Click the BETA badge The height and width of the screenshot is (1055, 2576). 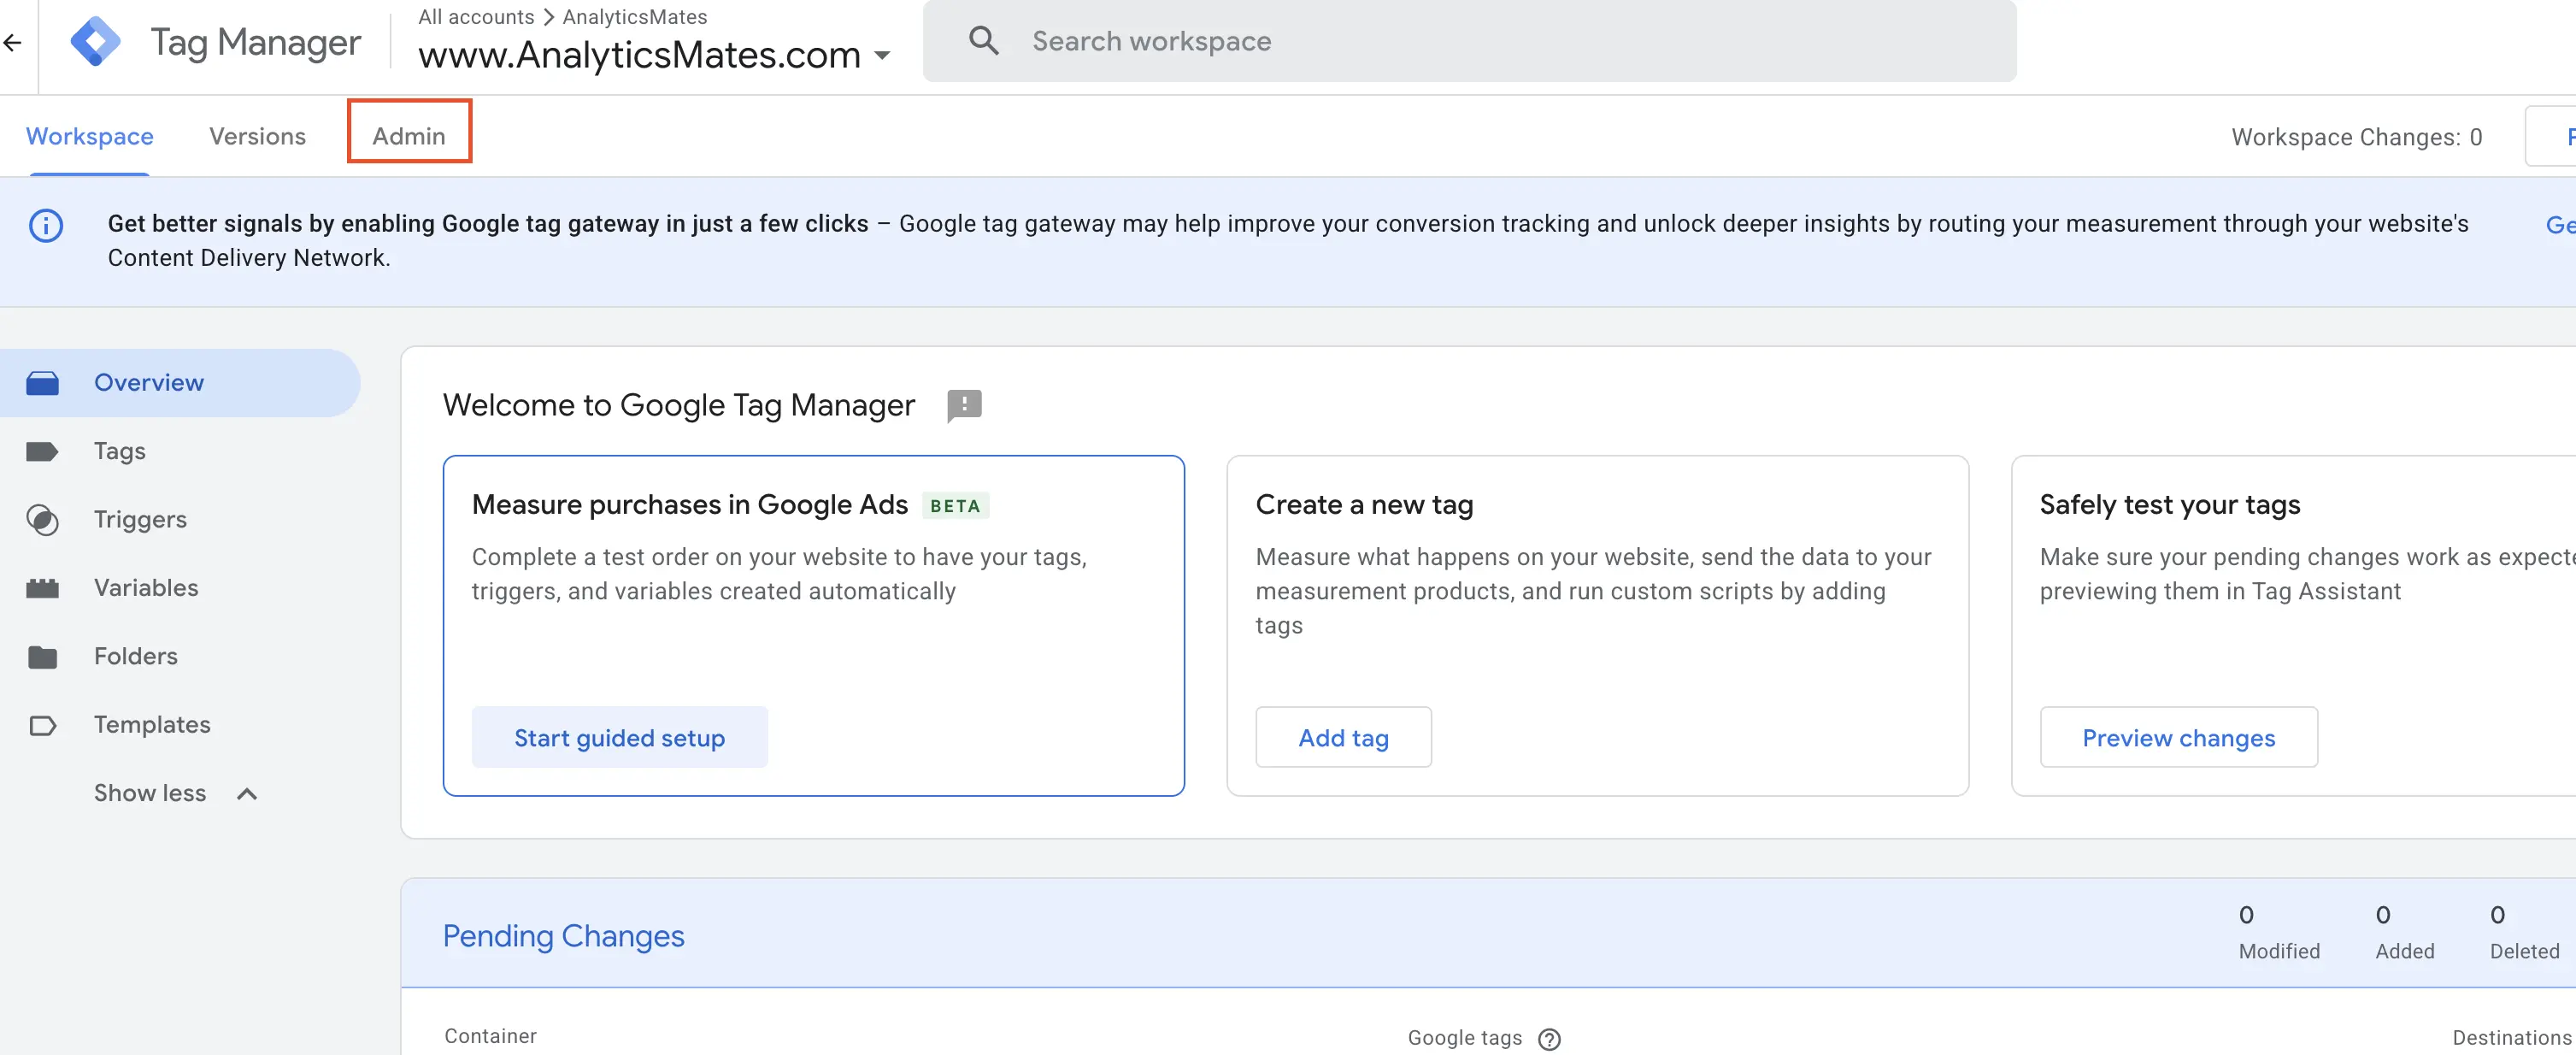[x=955, y=506]
